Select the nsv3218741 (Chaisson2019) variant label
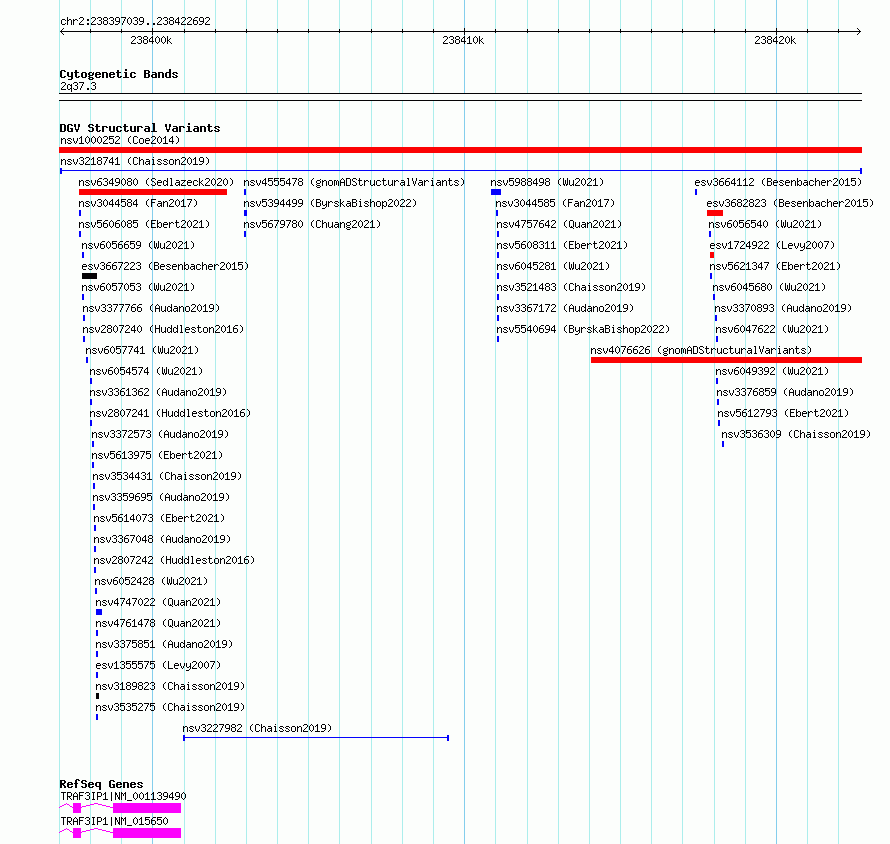This screenshot has height=844, width=890. tap(135, 161)
